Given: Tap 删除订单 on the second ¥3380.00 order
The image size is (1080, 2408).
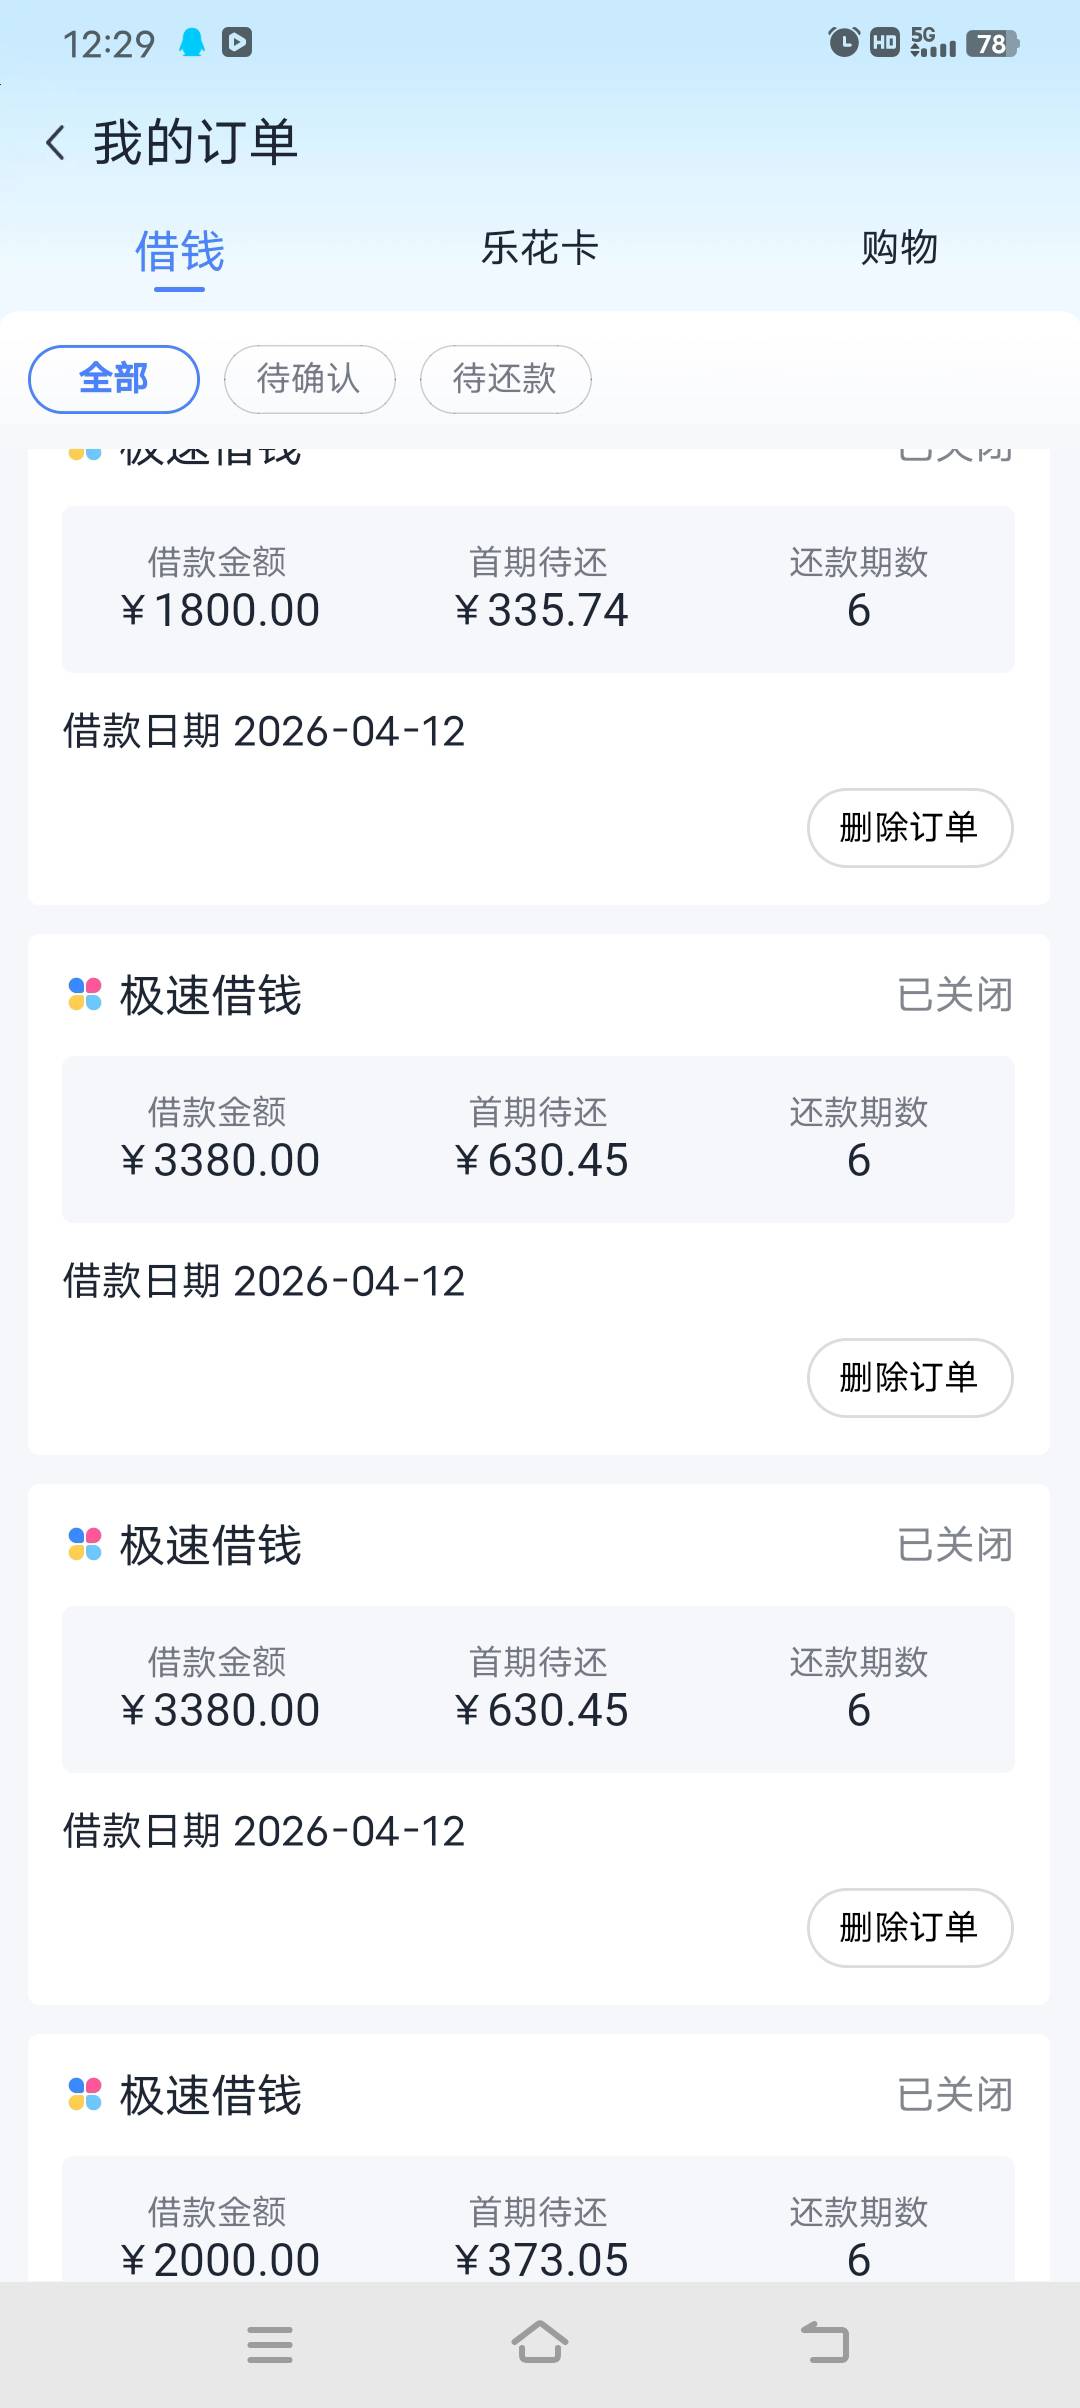Looking at the screenshot, I should [x=909, y=1928].
